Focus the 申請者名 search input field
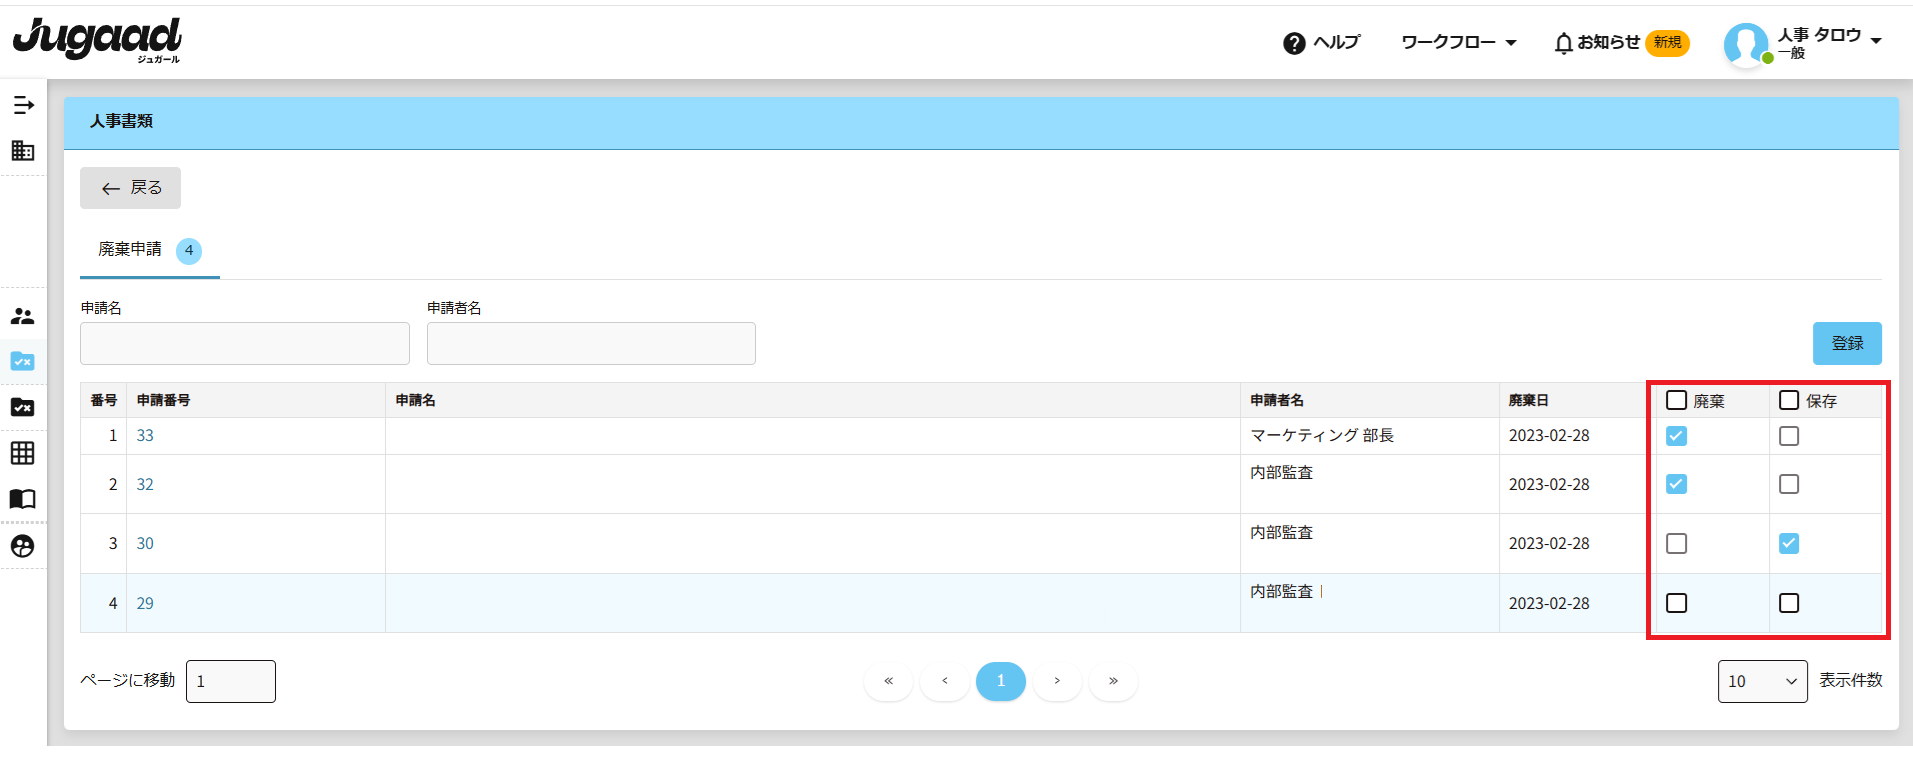Viewport: 1913px width, 776px height. [x=591, y=343]
